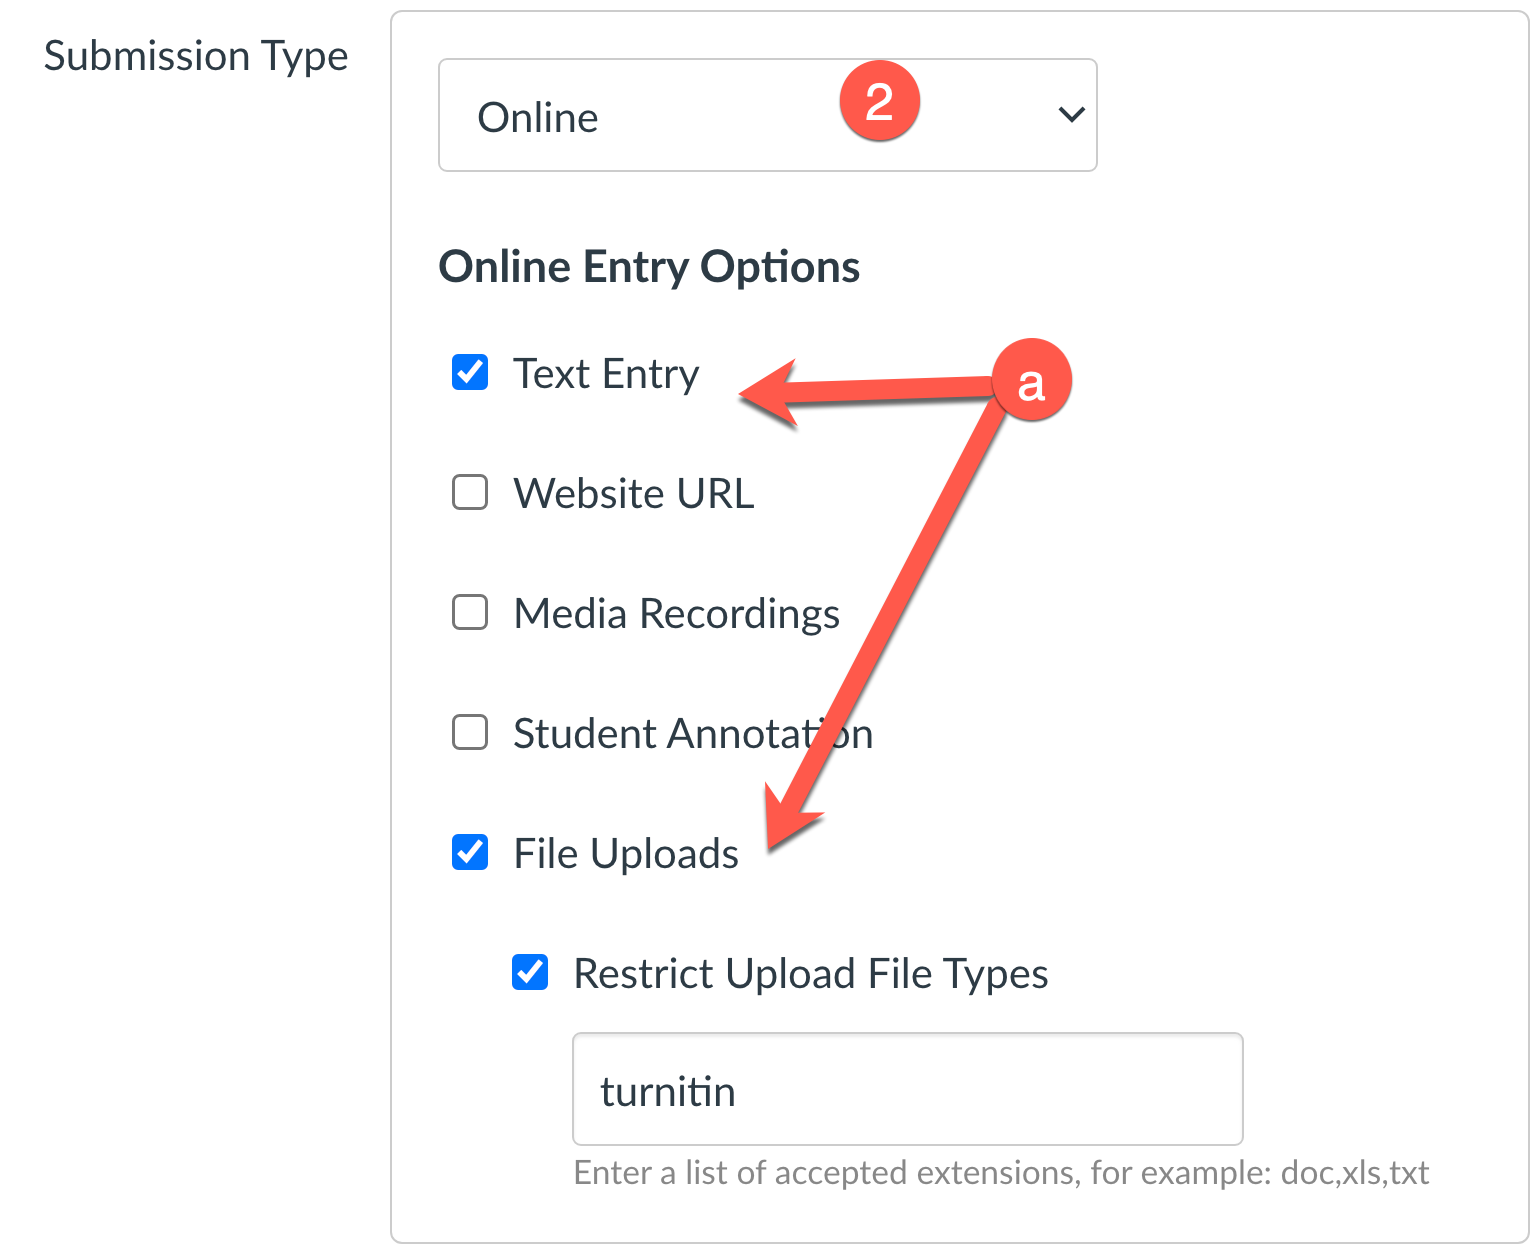Click the dropdown chevron arrow
Viewport: 1530px width, 1246px height.
click(x=1071, y=115)
